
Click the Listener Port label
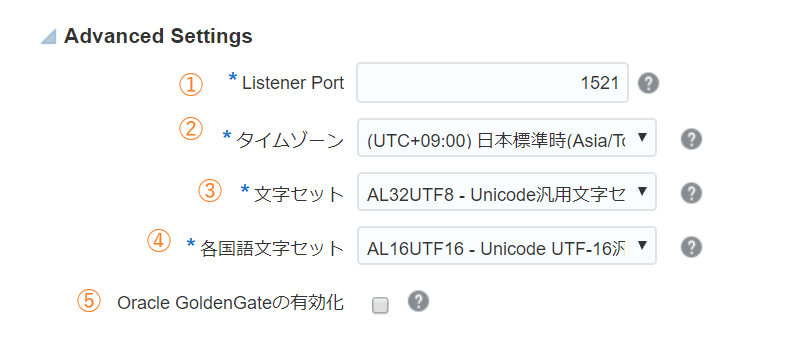point(293,83)
